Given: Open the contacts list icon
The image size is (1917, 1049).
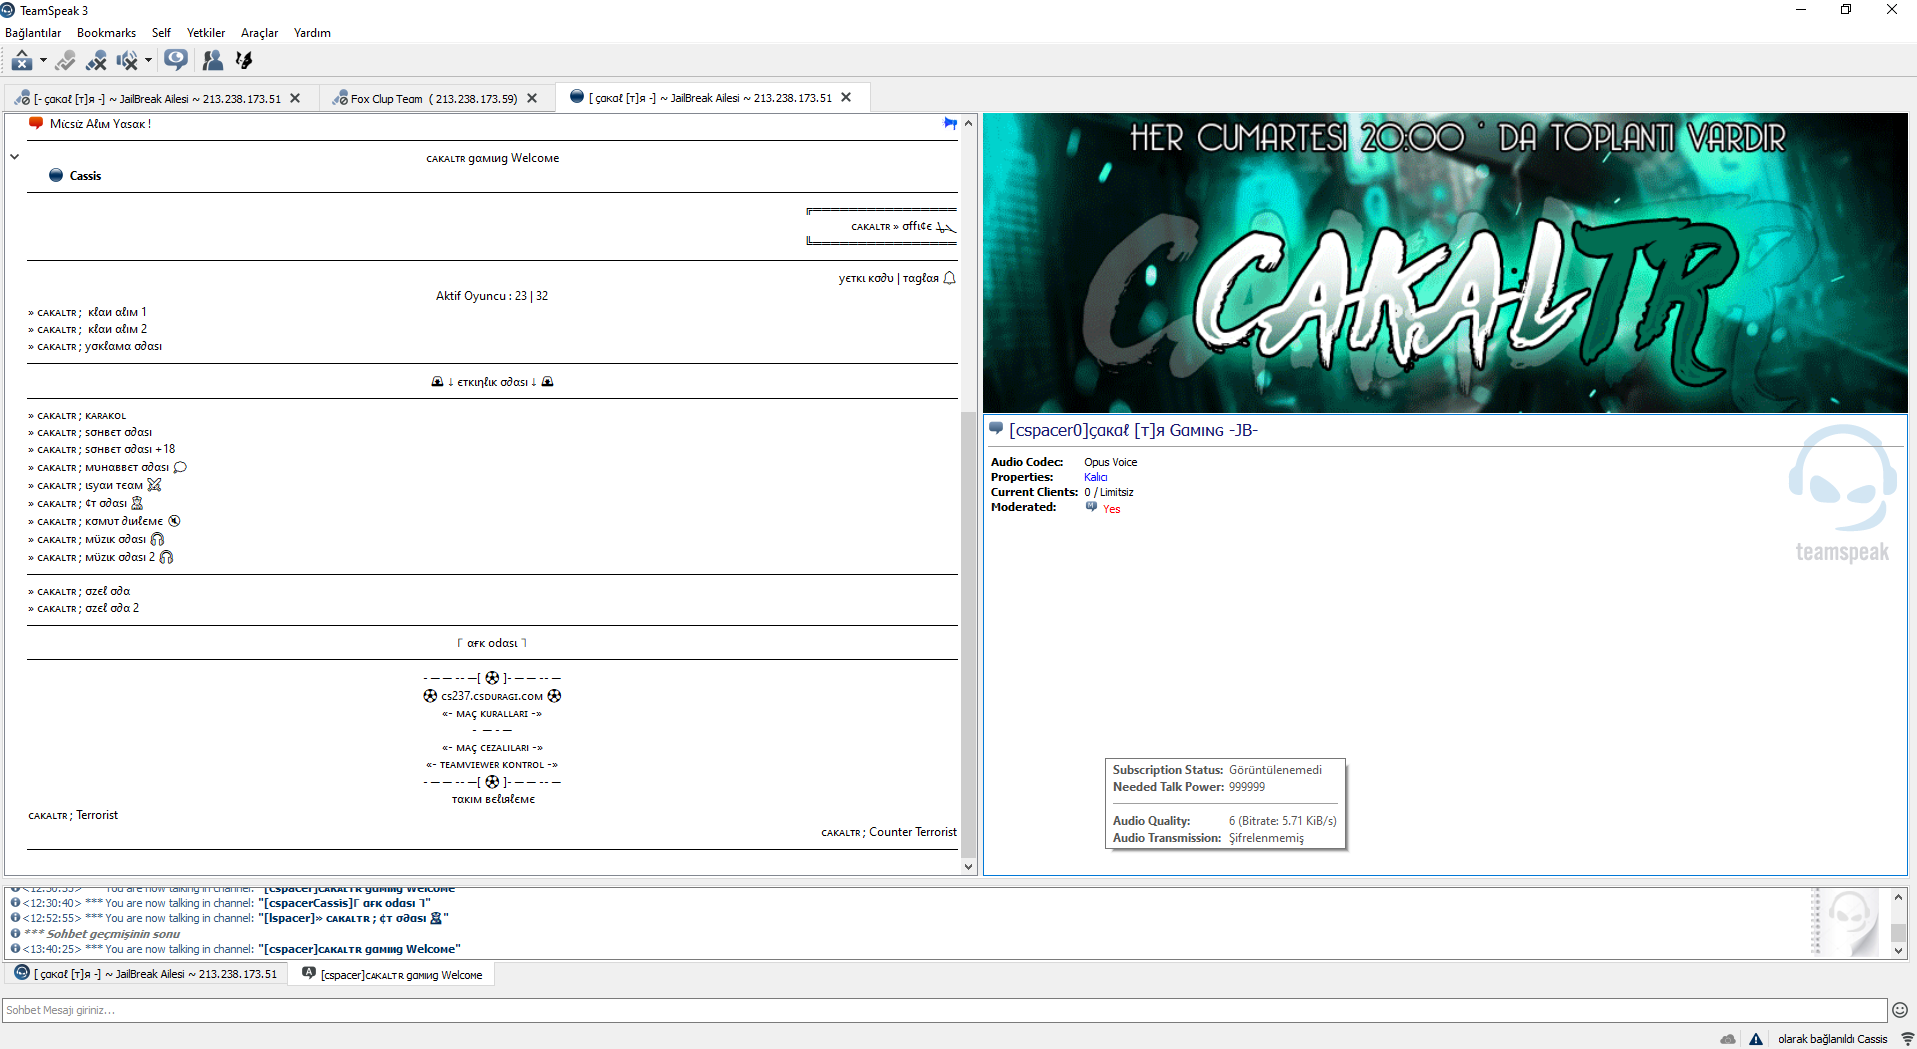Looking at the screenshot, I should point(212,61).
